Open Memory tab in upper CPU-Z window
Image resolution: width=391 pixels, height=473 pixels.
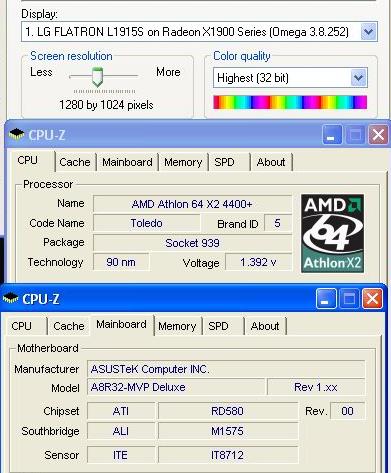point(183,162)
